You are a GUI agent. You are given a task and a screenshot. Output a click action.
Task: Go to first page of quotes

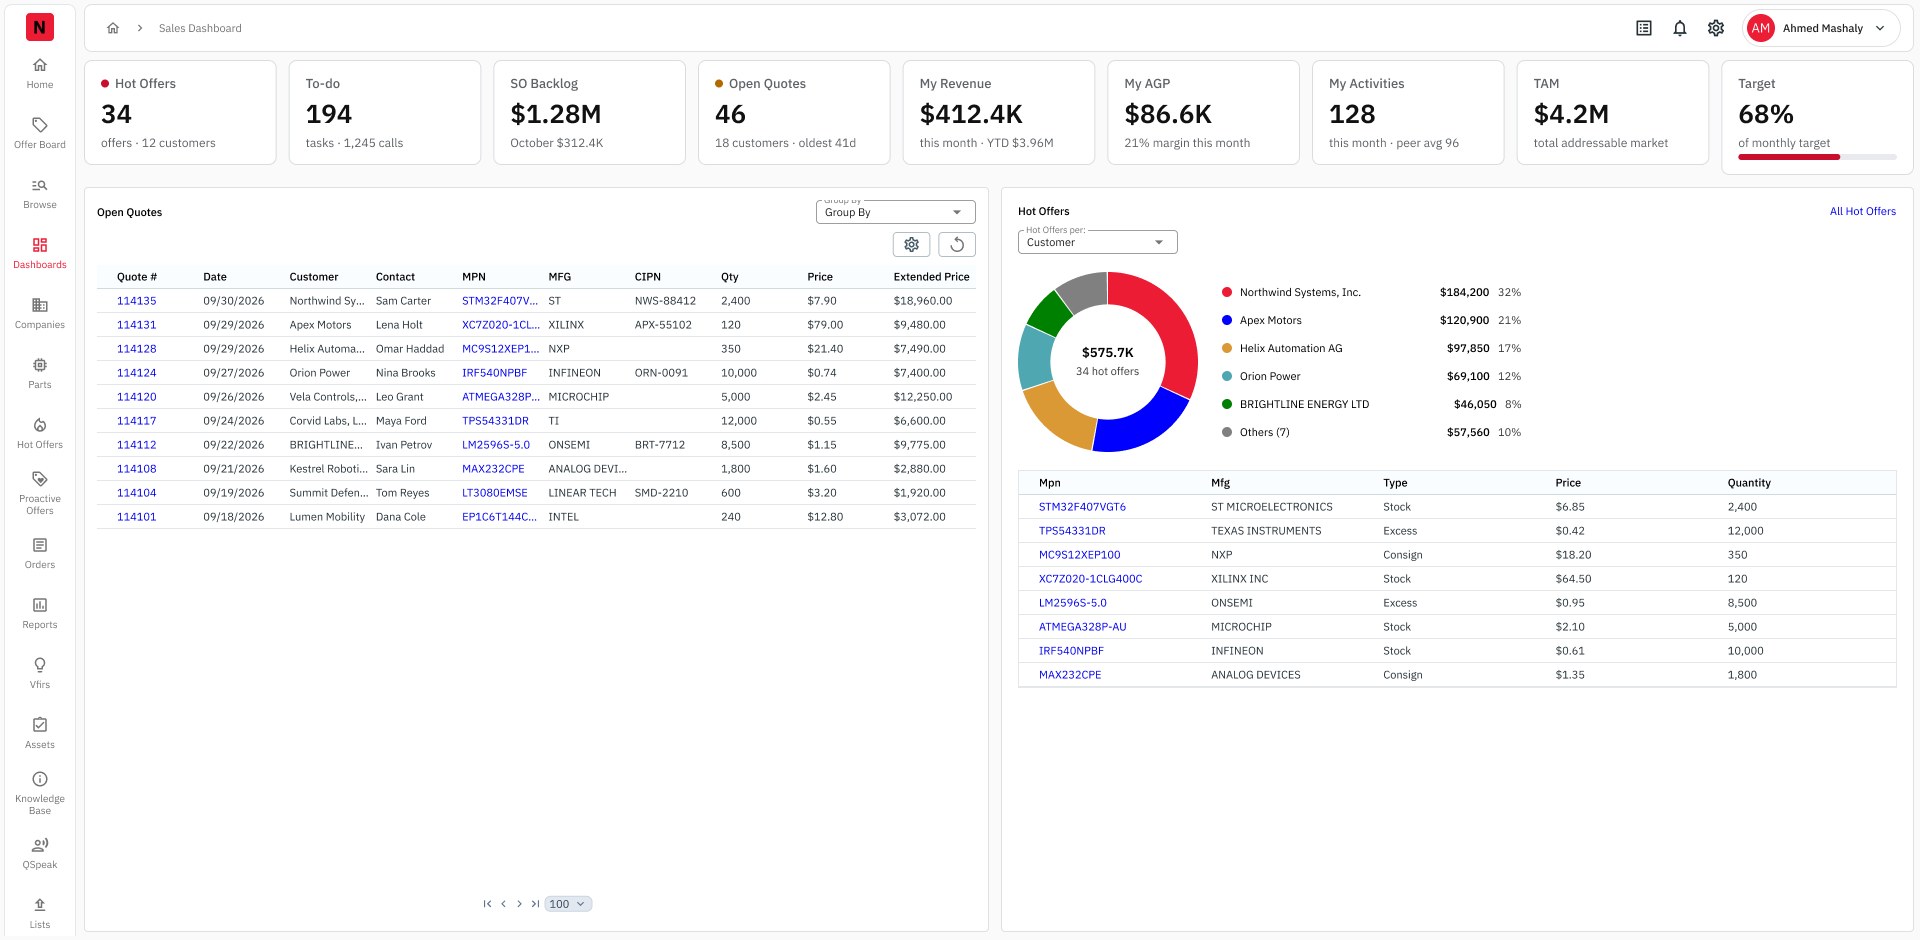(487, 904)
